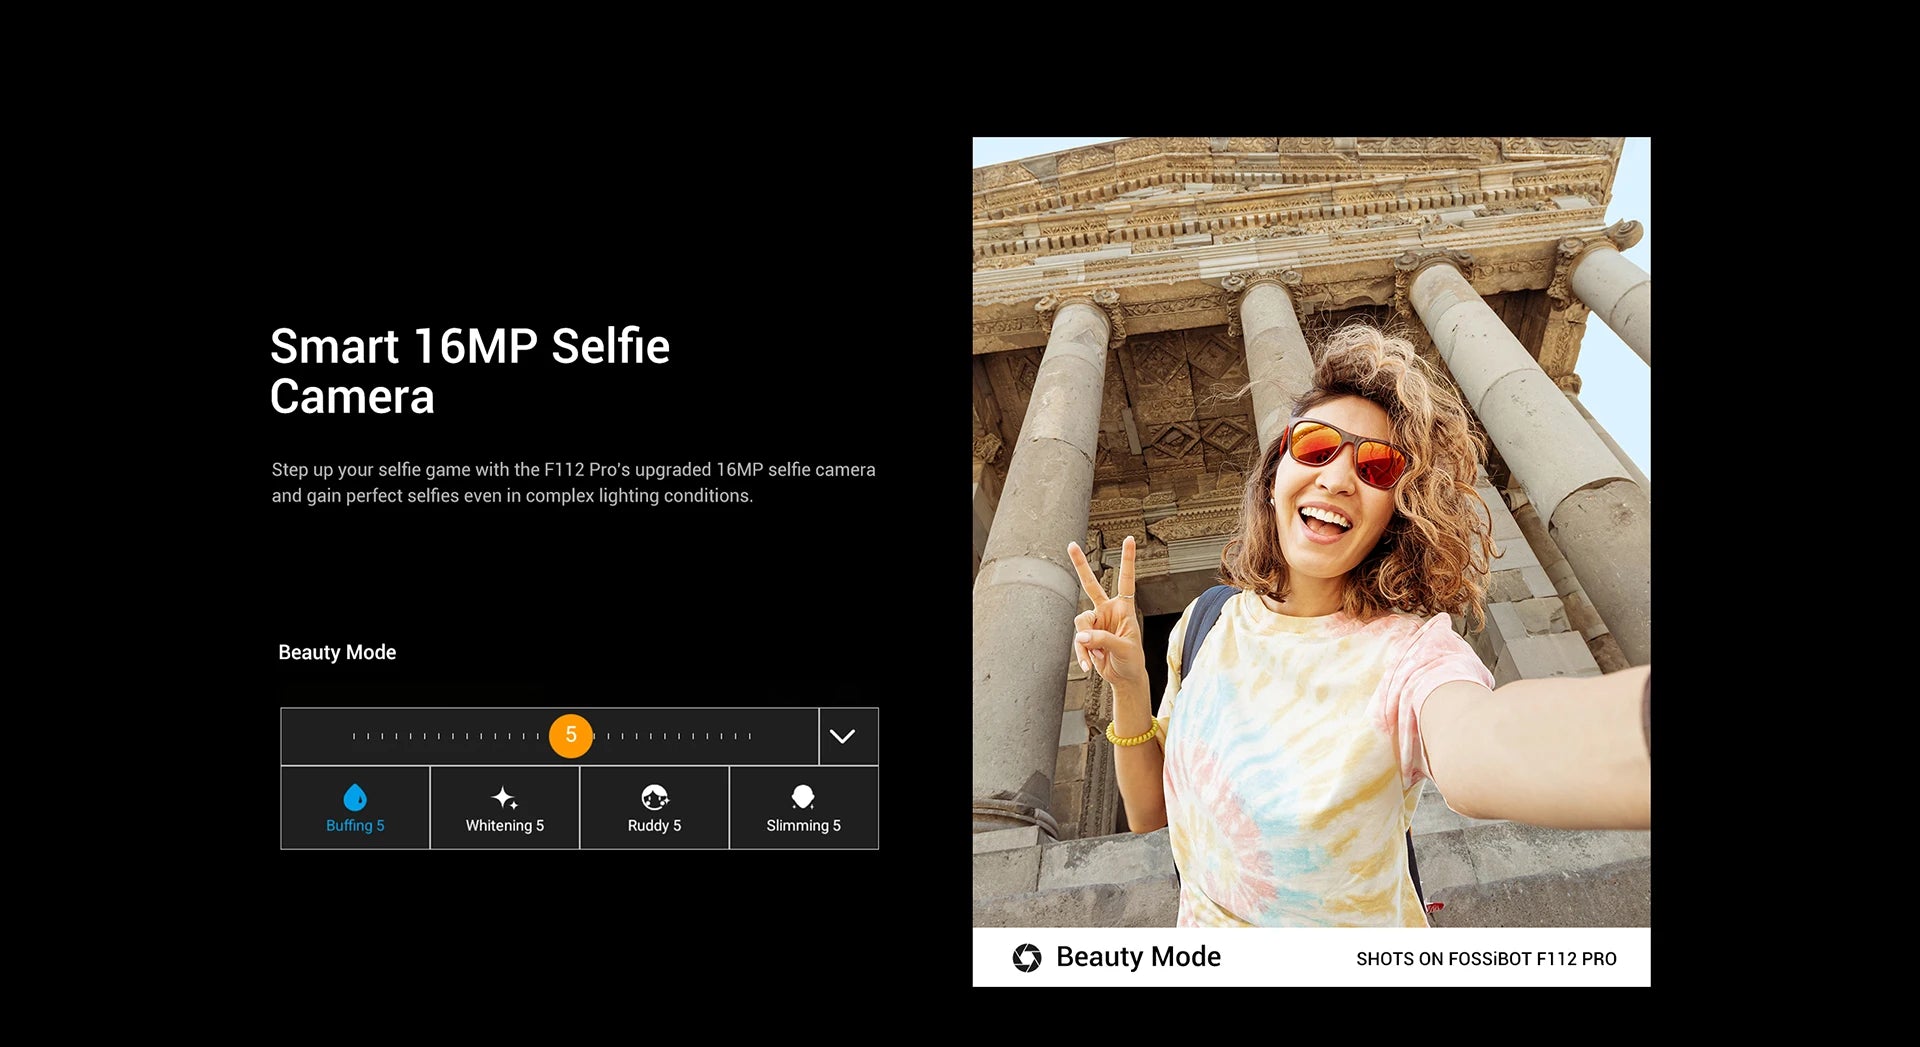Choose the Ruddy face icon
The width and height of the screenshot is (1920, 1047).
654,797
